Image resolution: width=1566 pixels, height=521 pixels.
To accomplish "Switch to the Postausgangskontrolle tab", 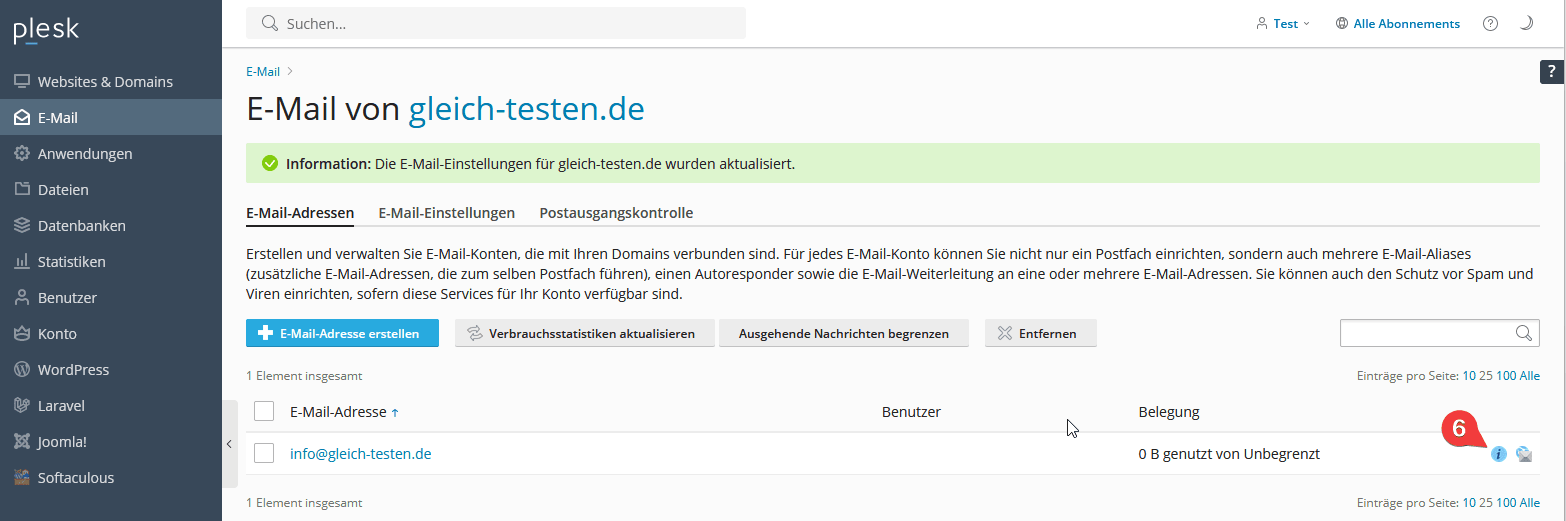I will tap(616, 213).
